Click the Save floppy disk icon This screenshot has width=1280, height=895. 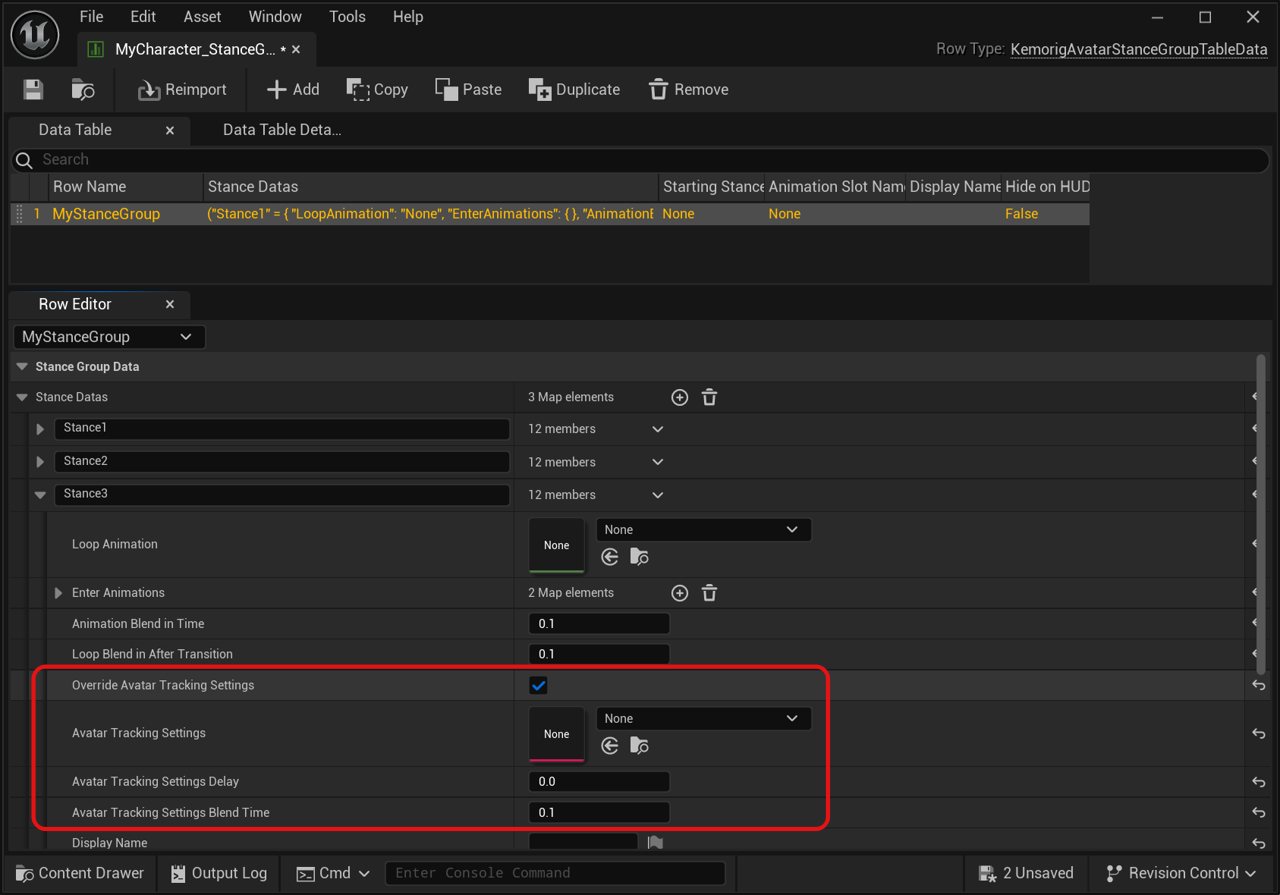(x=33, y=90)
